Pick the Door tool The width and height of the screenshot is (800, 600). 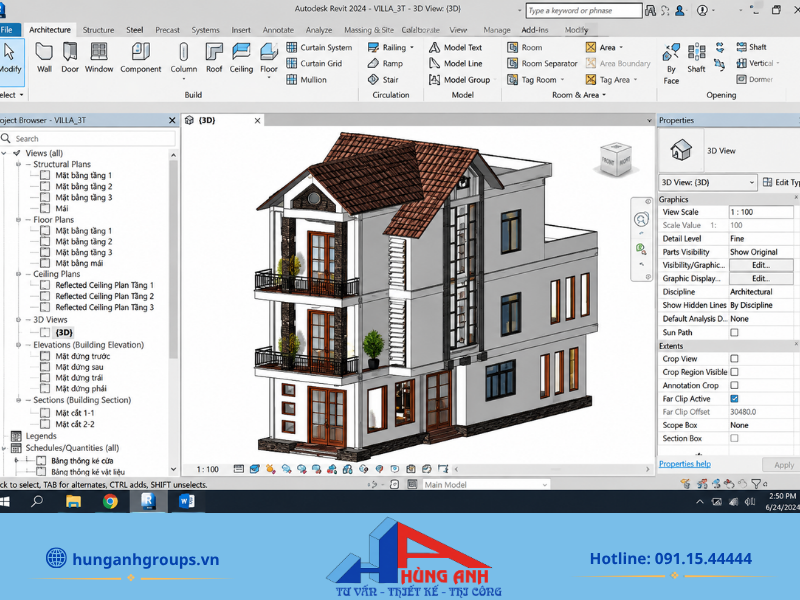click(70, 58)
